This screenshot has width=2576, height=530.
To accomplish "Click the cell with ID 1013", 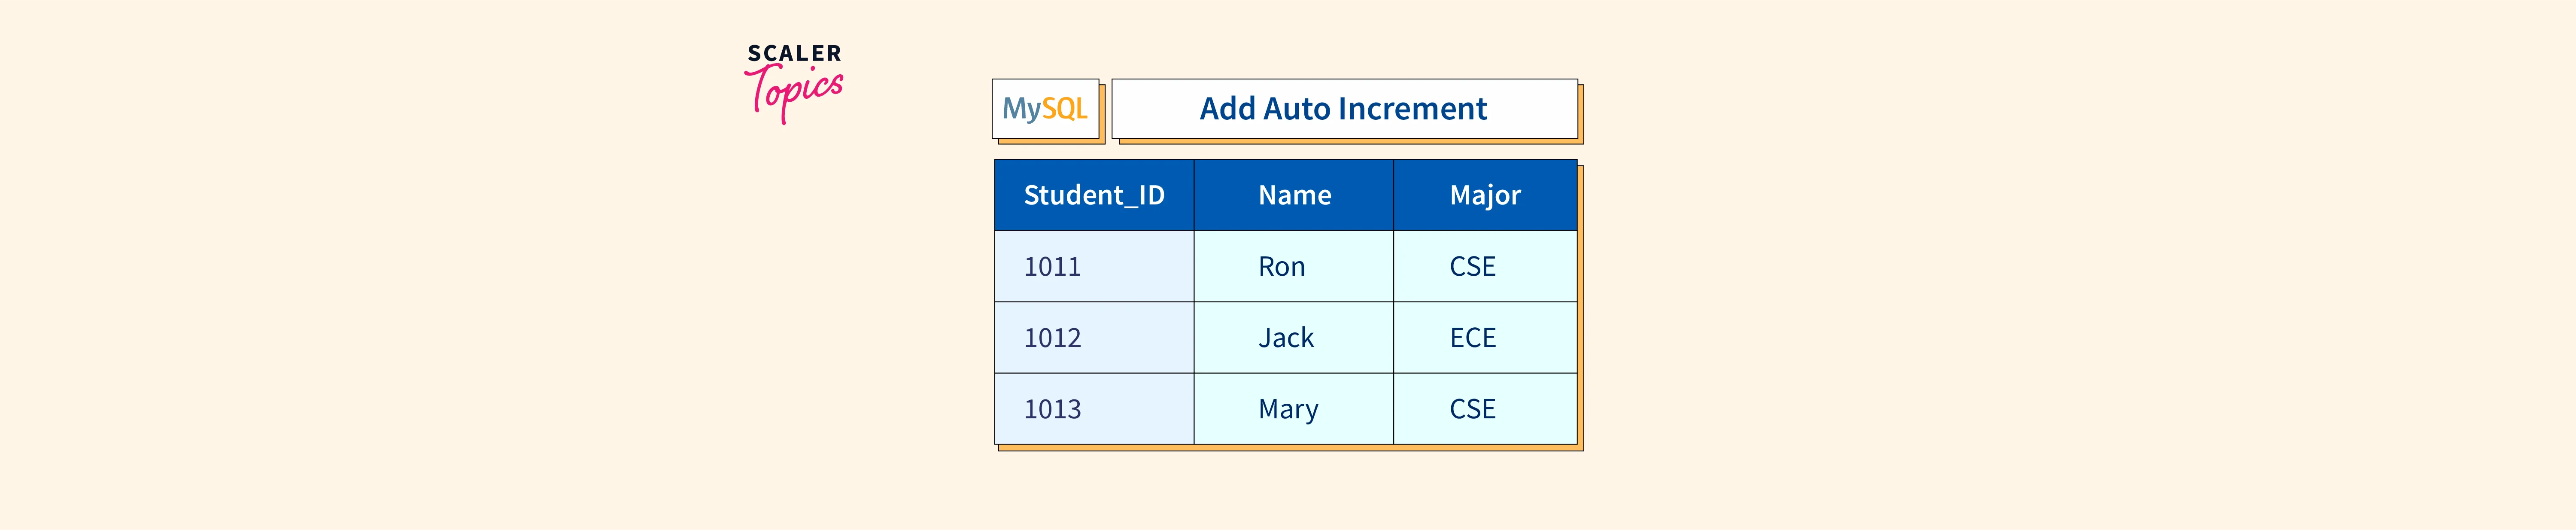I will pos(1094,409).
